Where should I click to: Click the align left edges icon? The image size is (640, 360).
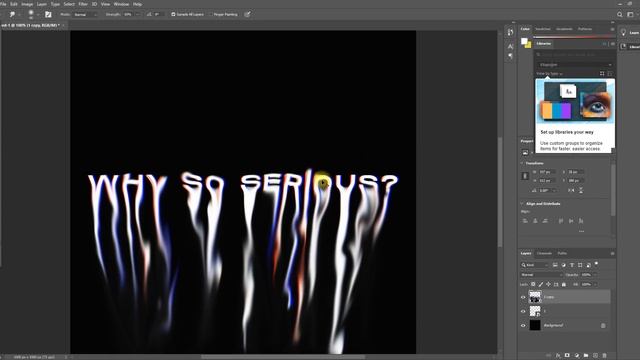pos(525,221)
